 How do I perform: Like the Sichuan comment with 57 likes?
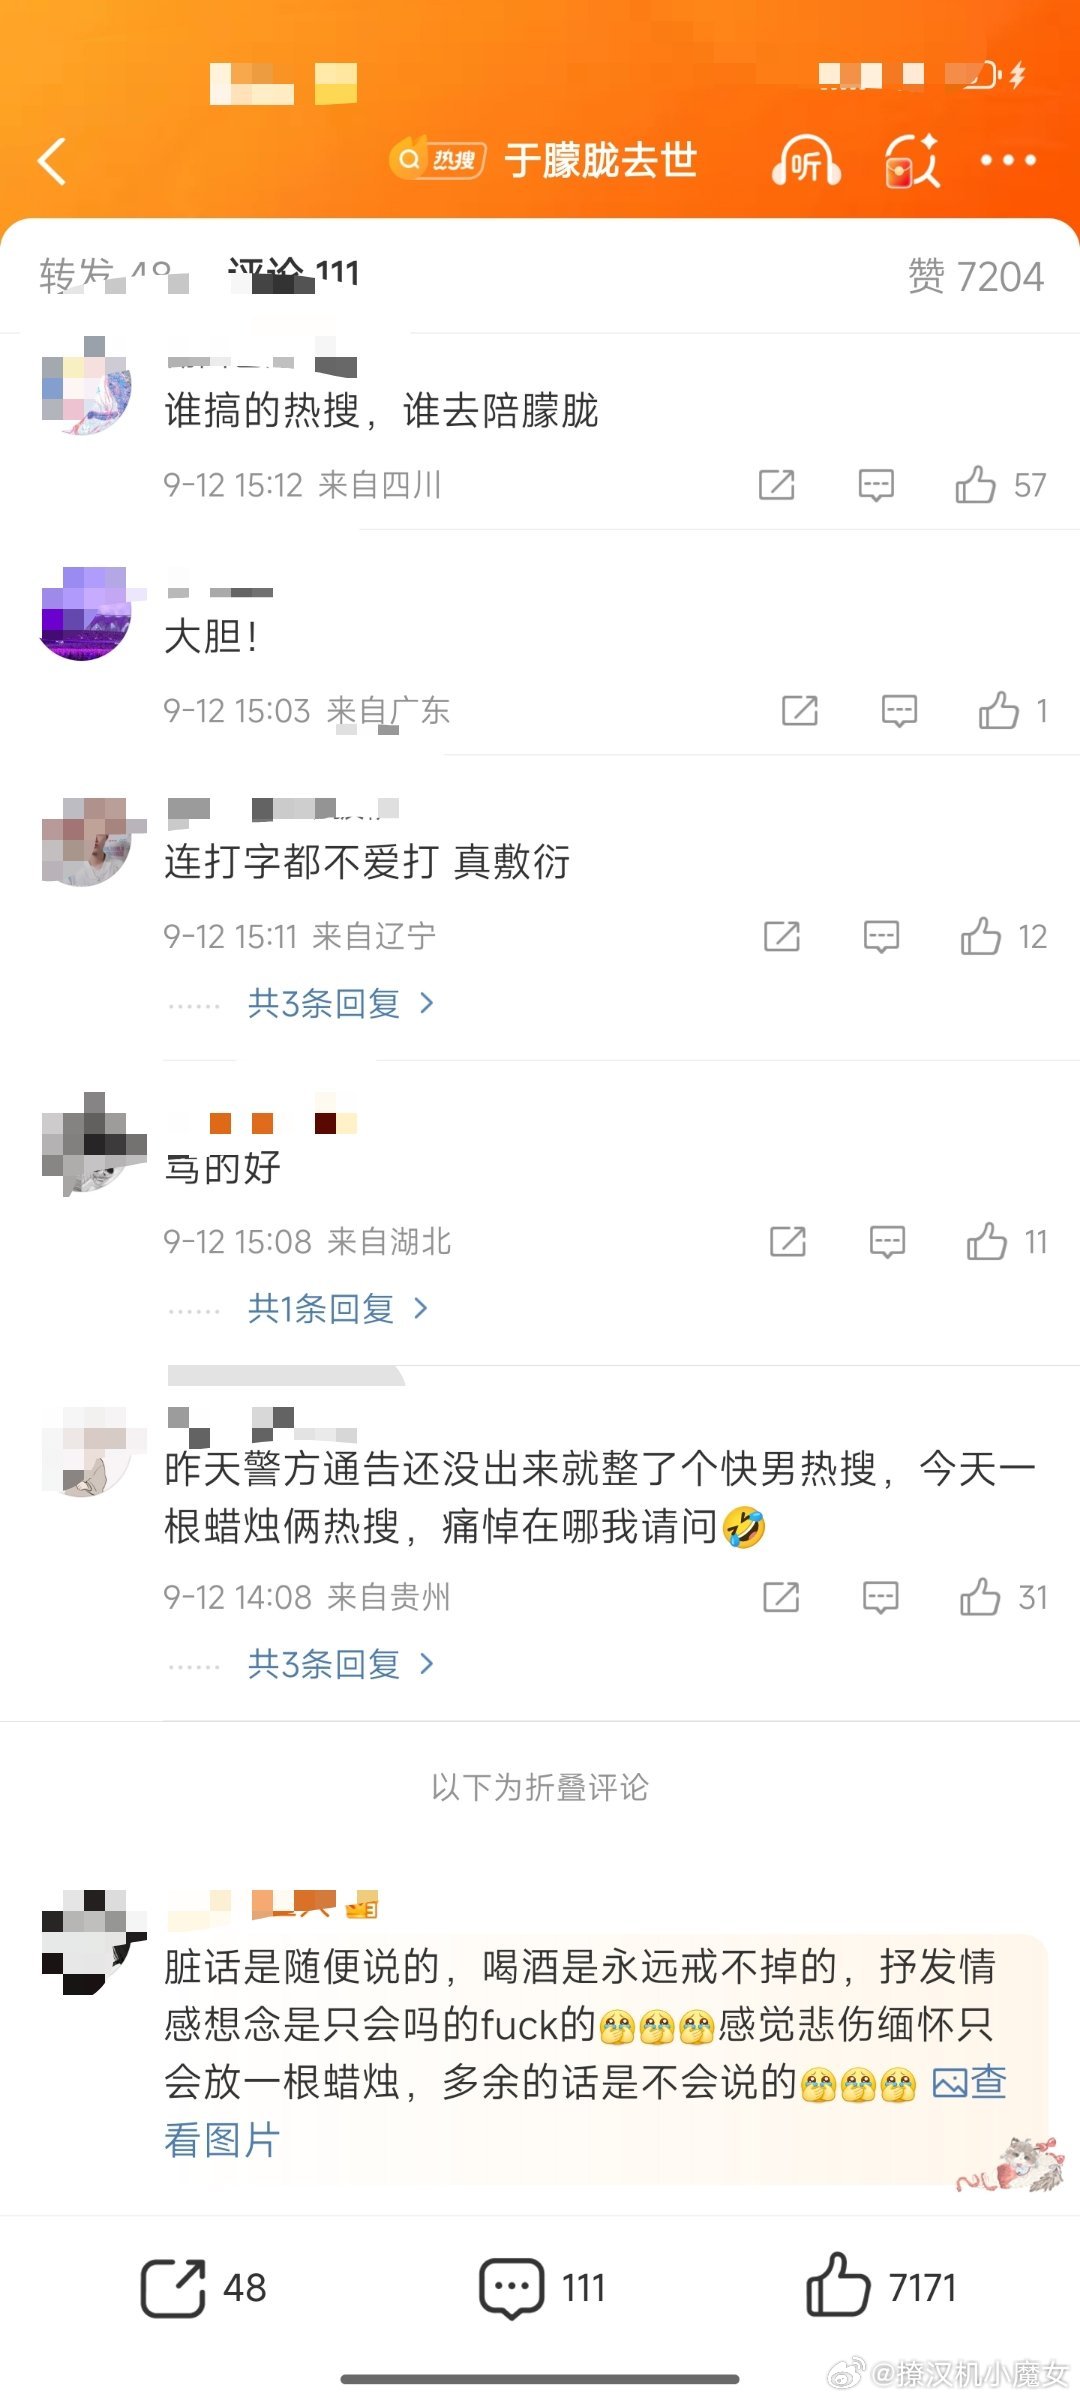(x=975, y=485)
